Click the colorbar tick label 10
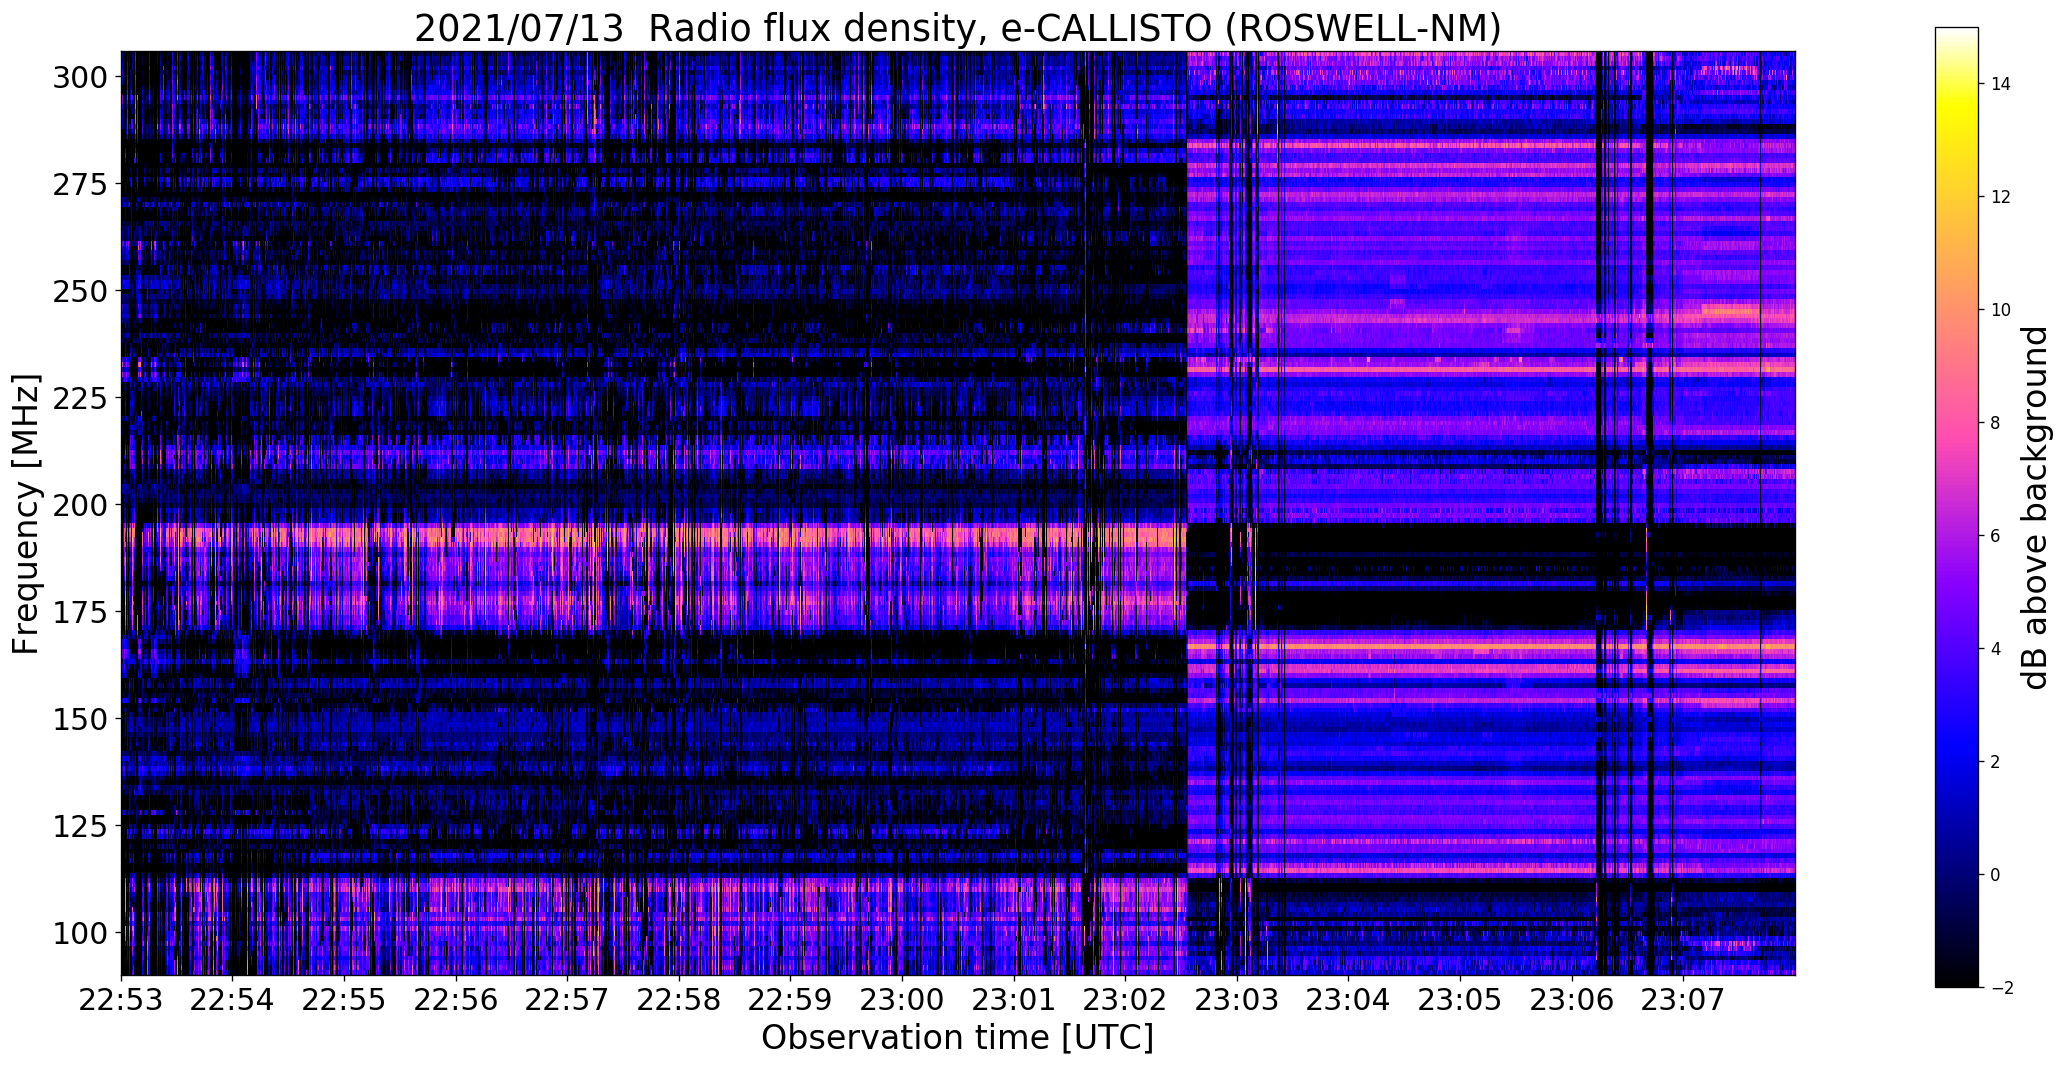The height and width of the screenshot is (1067, 2066). click(2001, 310)
